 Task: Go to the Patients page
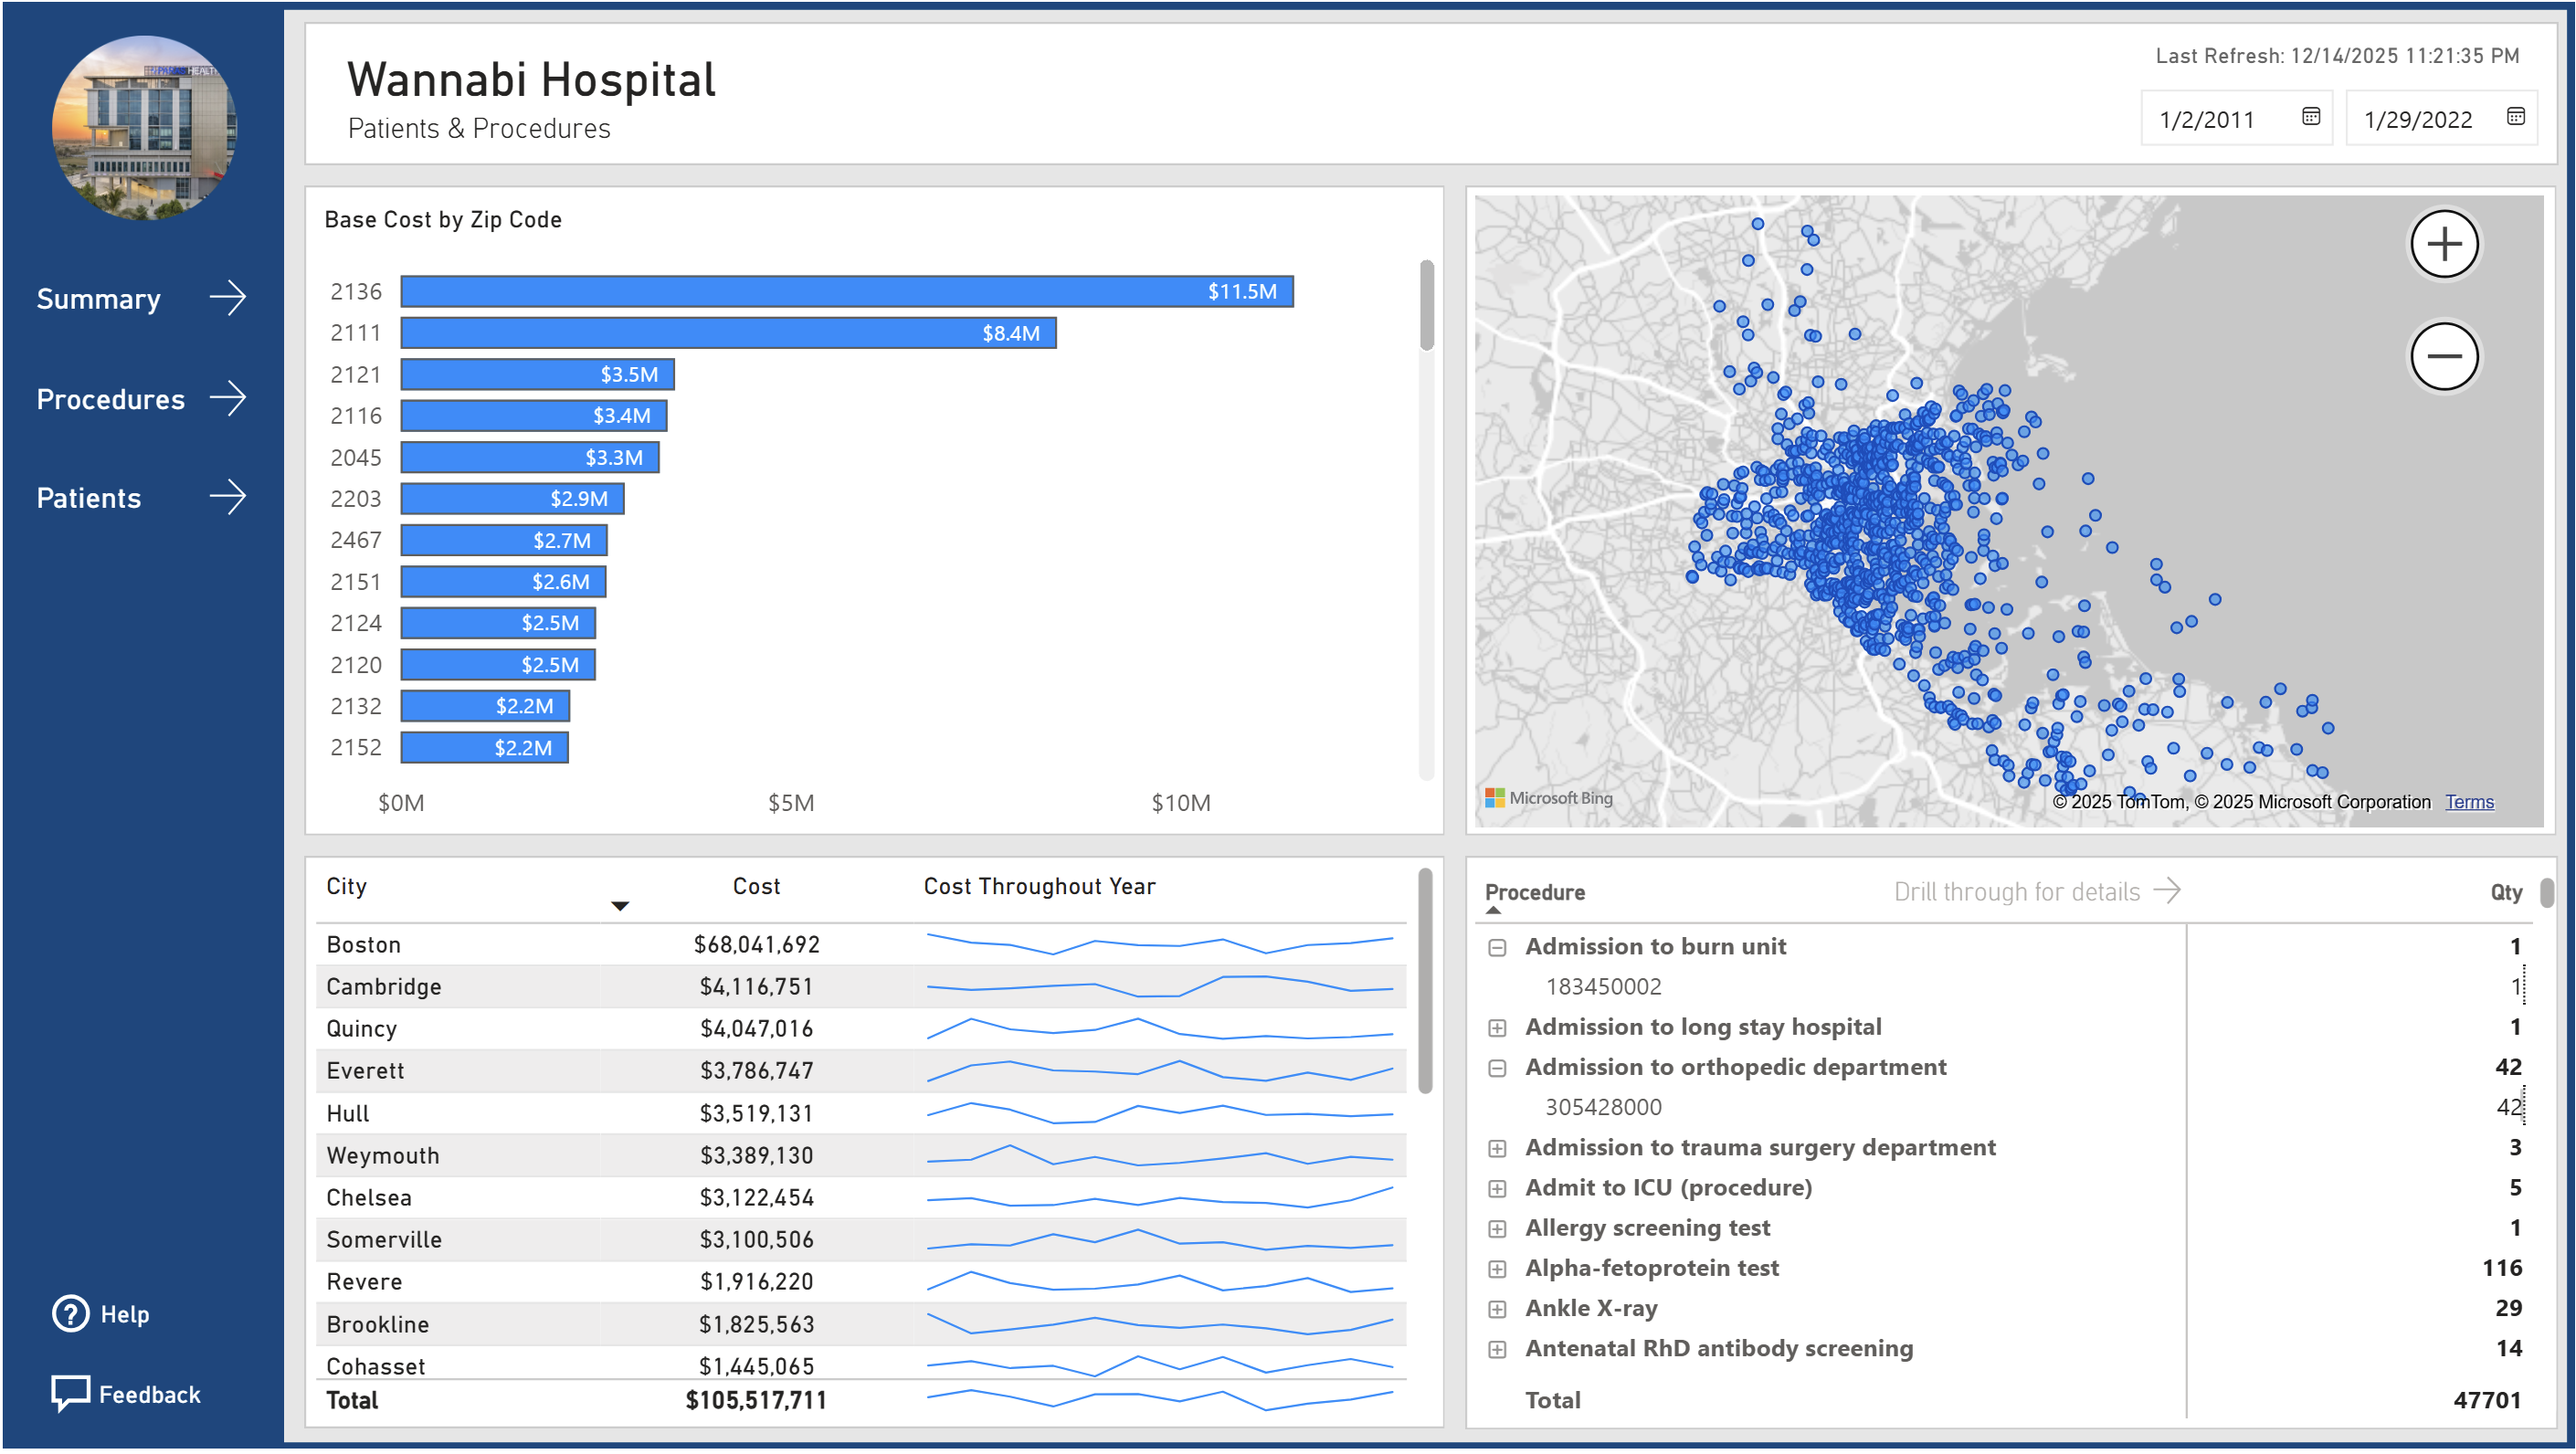tap(89, 498)
